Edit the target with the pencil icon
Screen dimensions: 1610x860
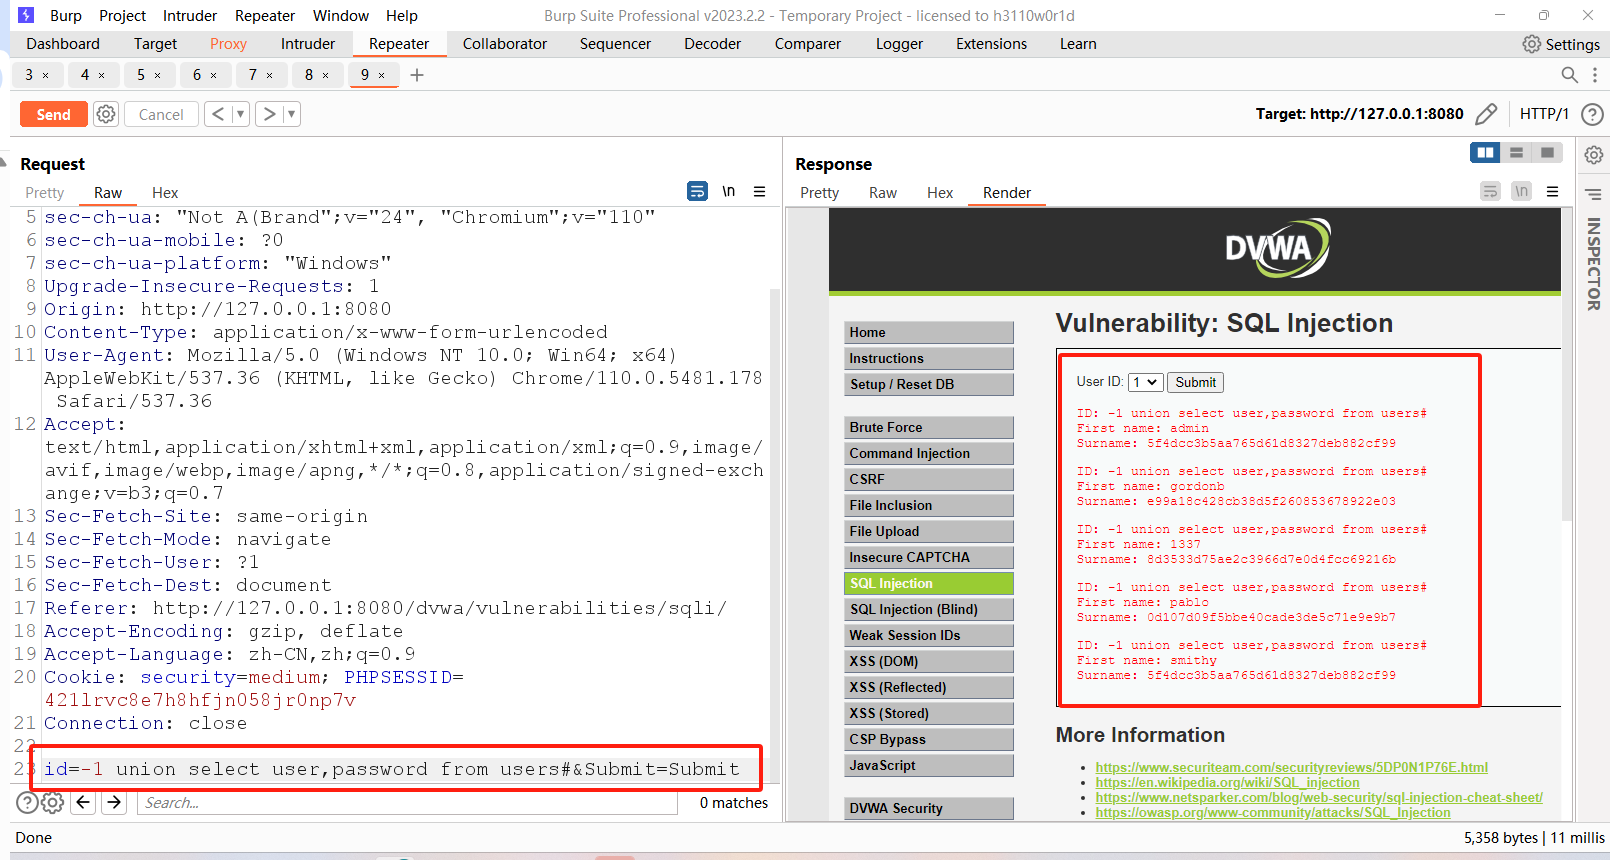(1486, 114)
